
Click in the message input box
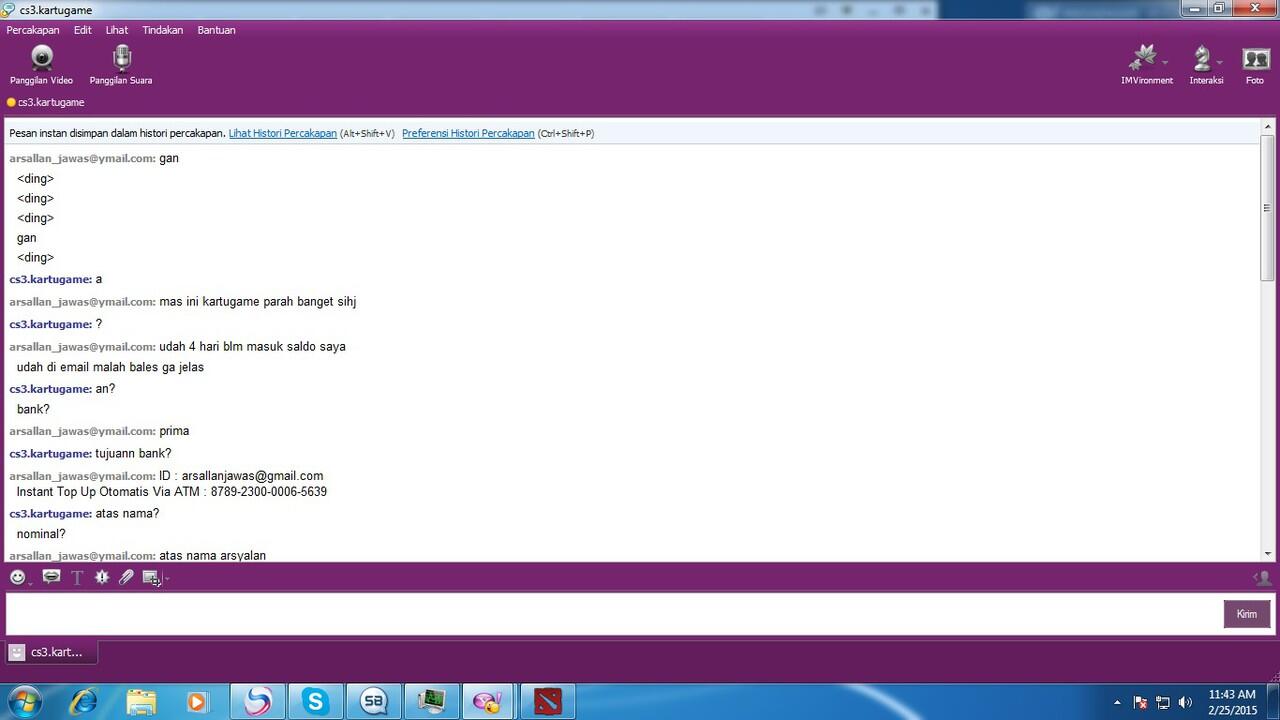(614, 614)
